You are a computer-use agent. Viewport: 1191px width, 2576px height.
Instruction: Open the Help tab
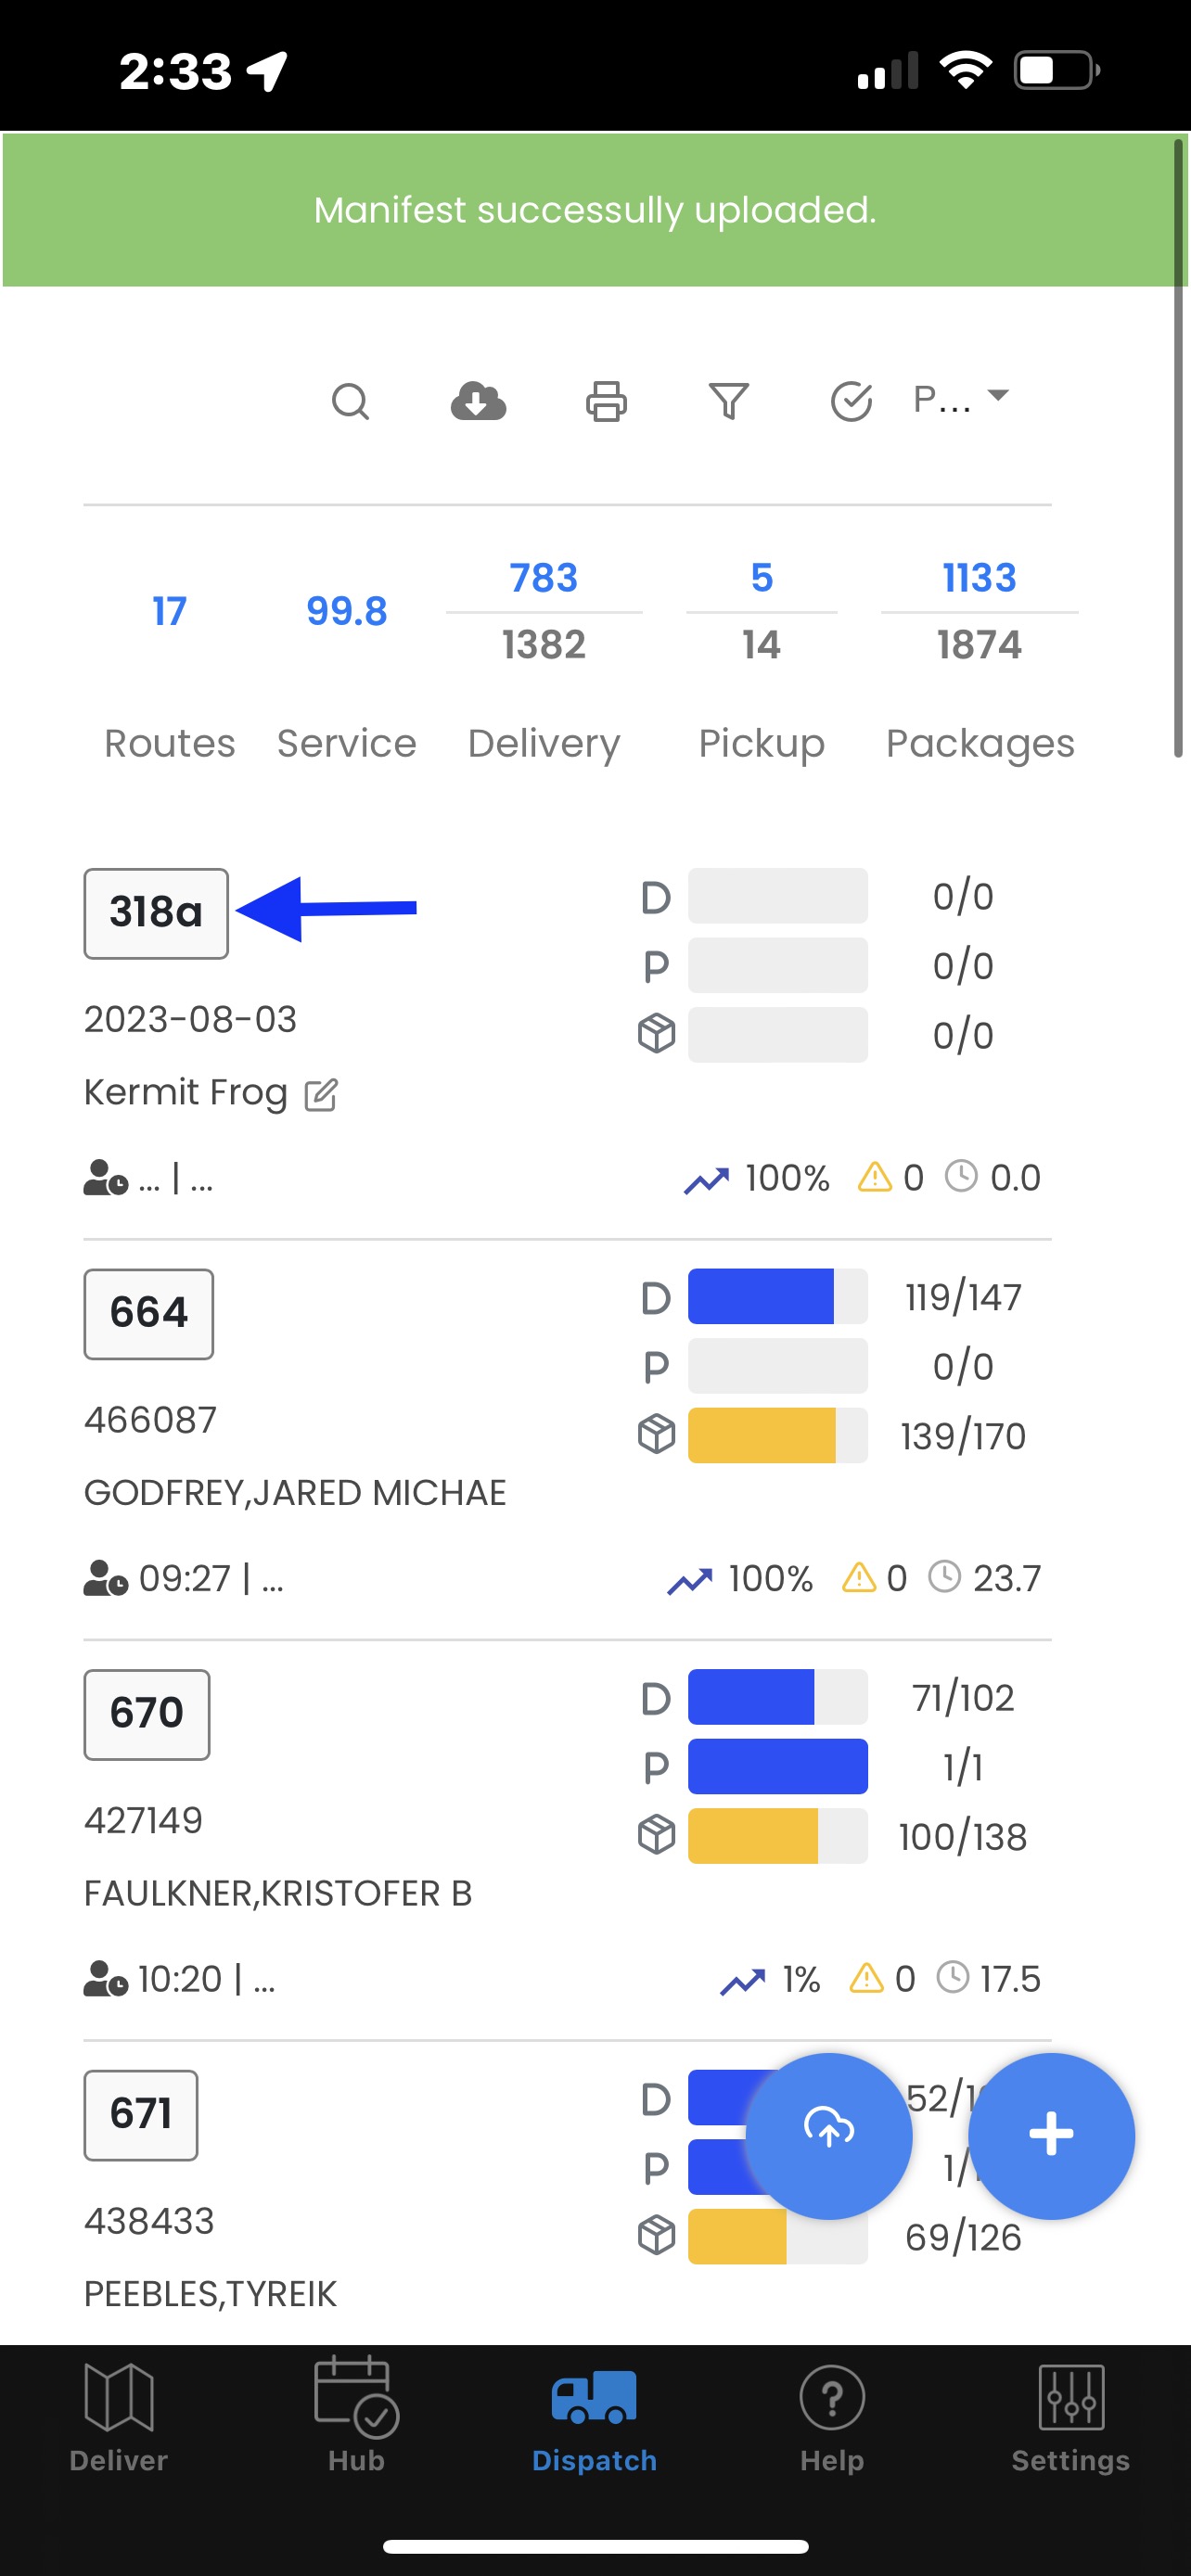point(832,2416)
